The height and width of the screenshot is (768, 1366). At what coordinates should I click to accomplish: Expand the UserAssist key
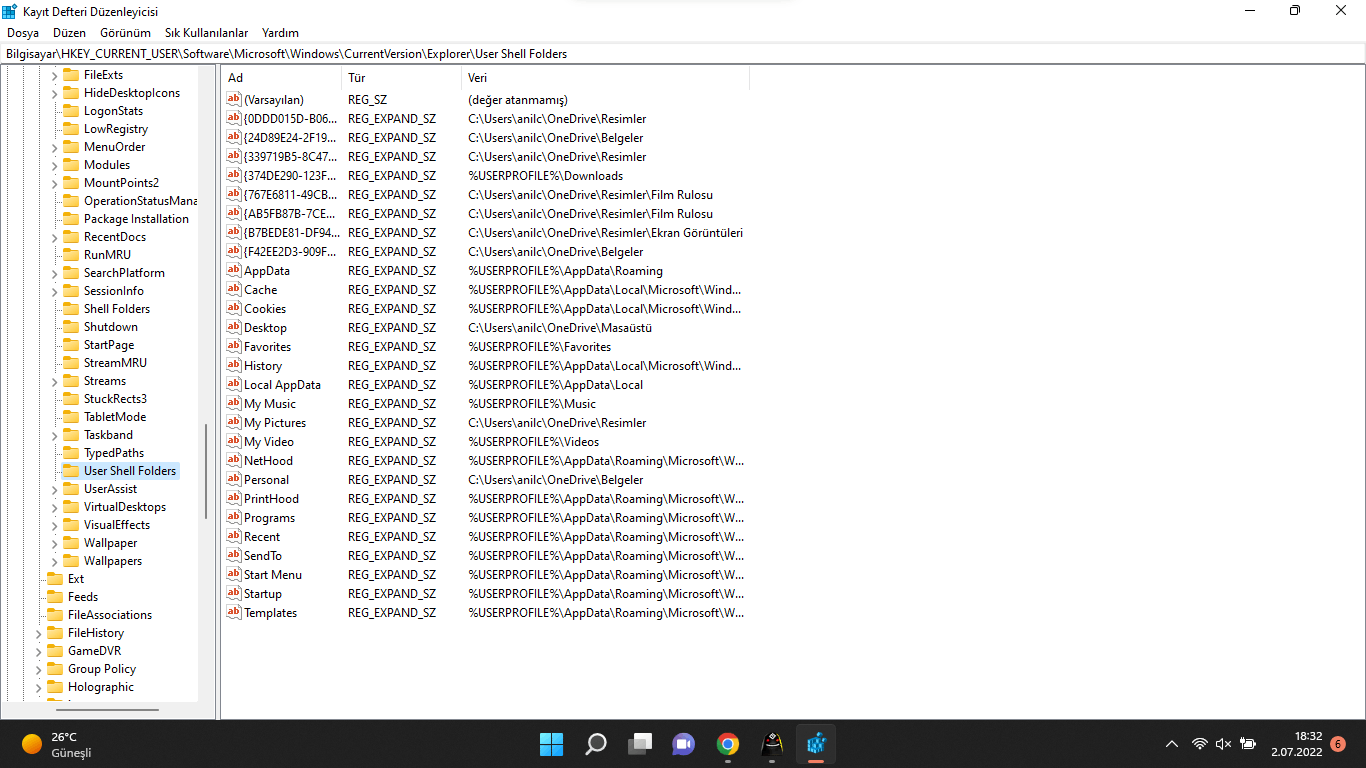click(x=55, y=489)
